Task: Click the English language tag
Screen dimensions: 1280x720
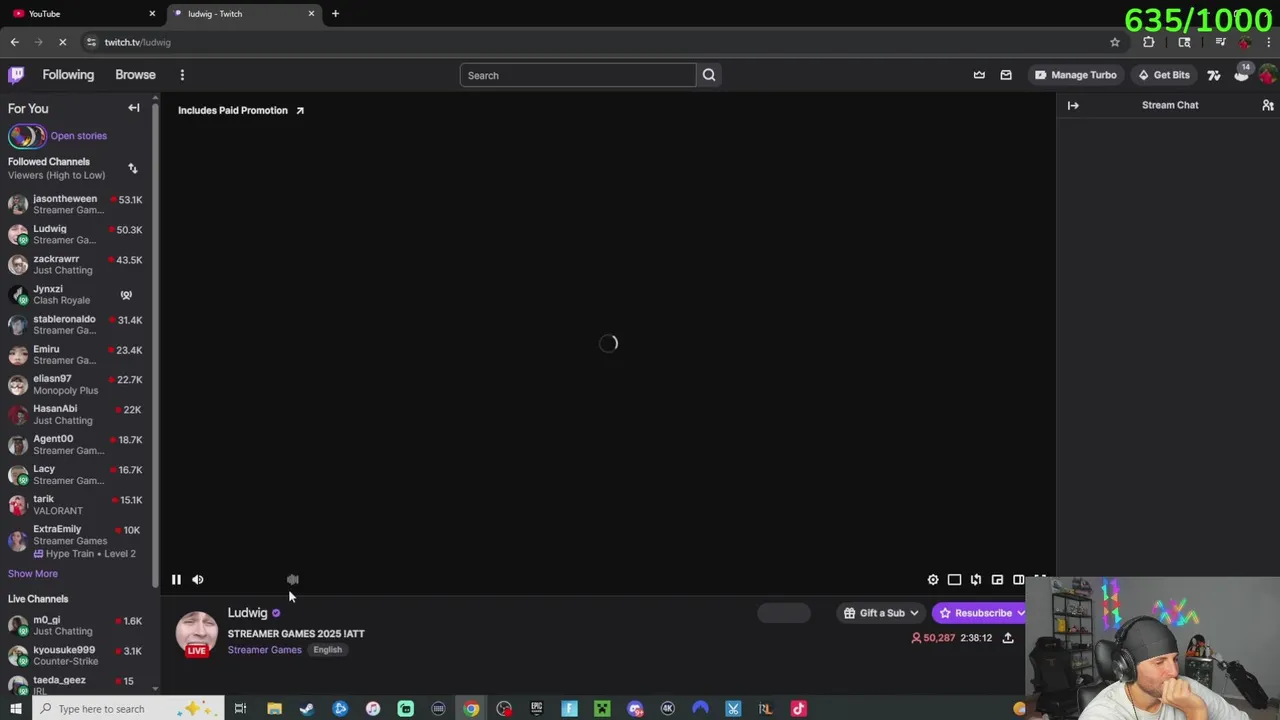Action: [327, 650]
